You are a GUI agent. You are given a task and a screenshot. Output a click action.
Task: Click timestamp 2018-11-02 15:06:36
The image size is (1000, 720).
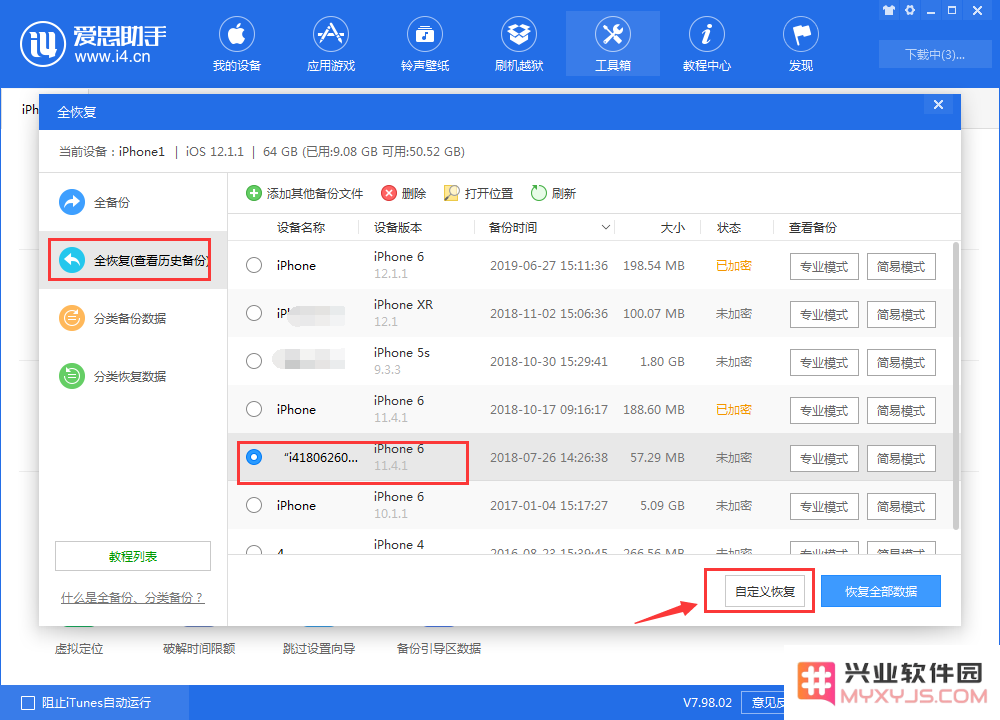point(548,314)
